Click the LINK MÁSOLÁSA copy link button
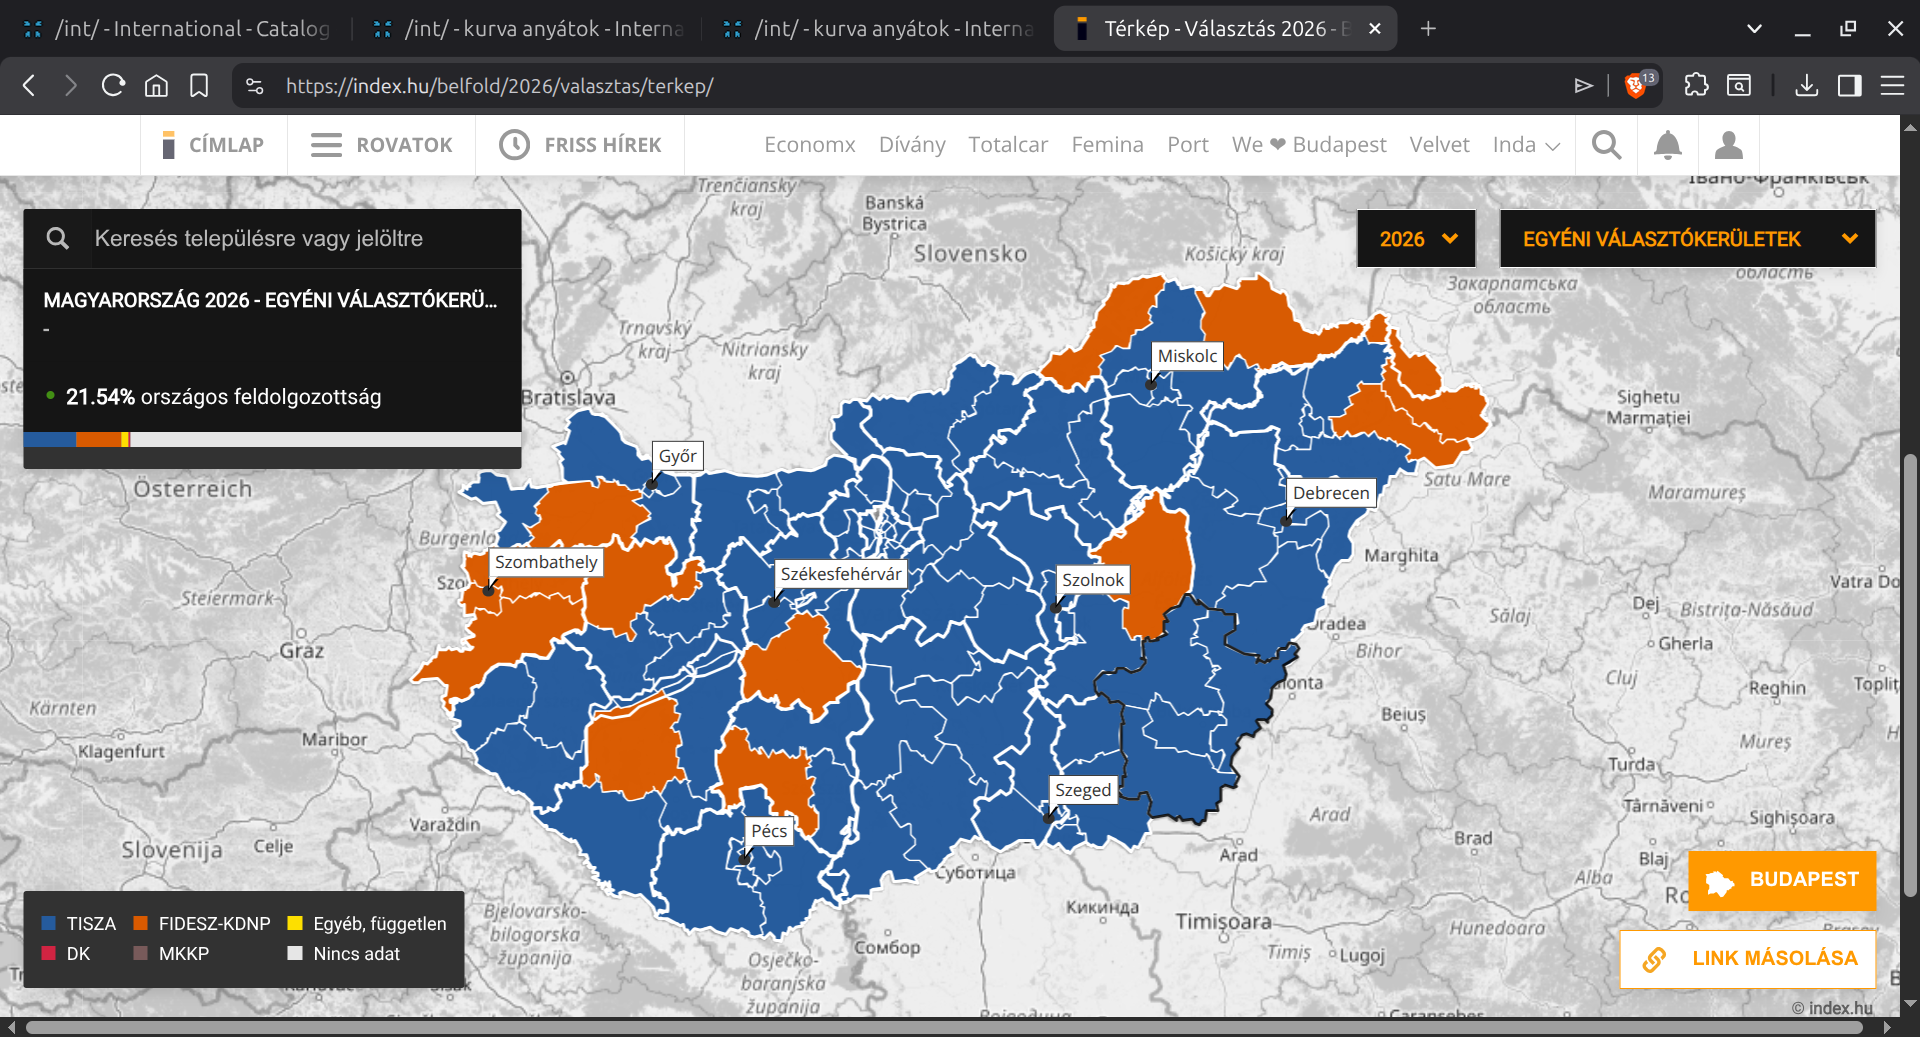 click(x=1748, y=958)
